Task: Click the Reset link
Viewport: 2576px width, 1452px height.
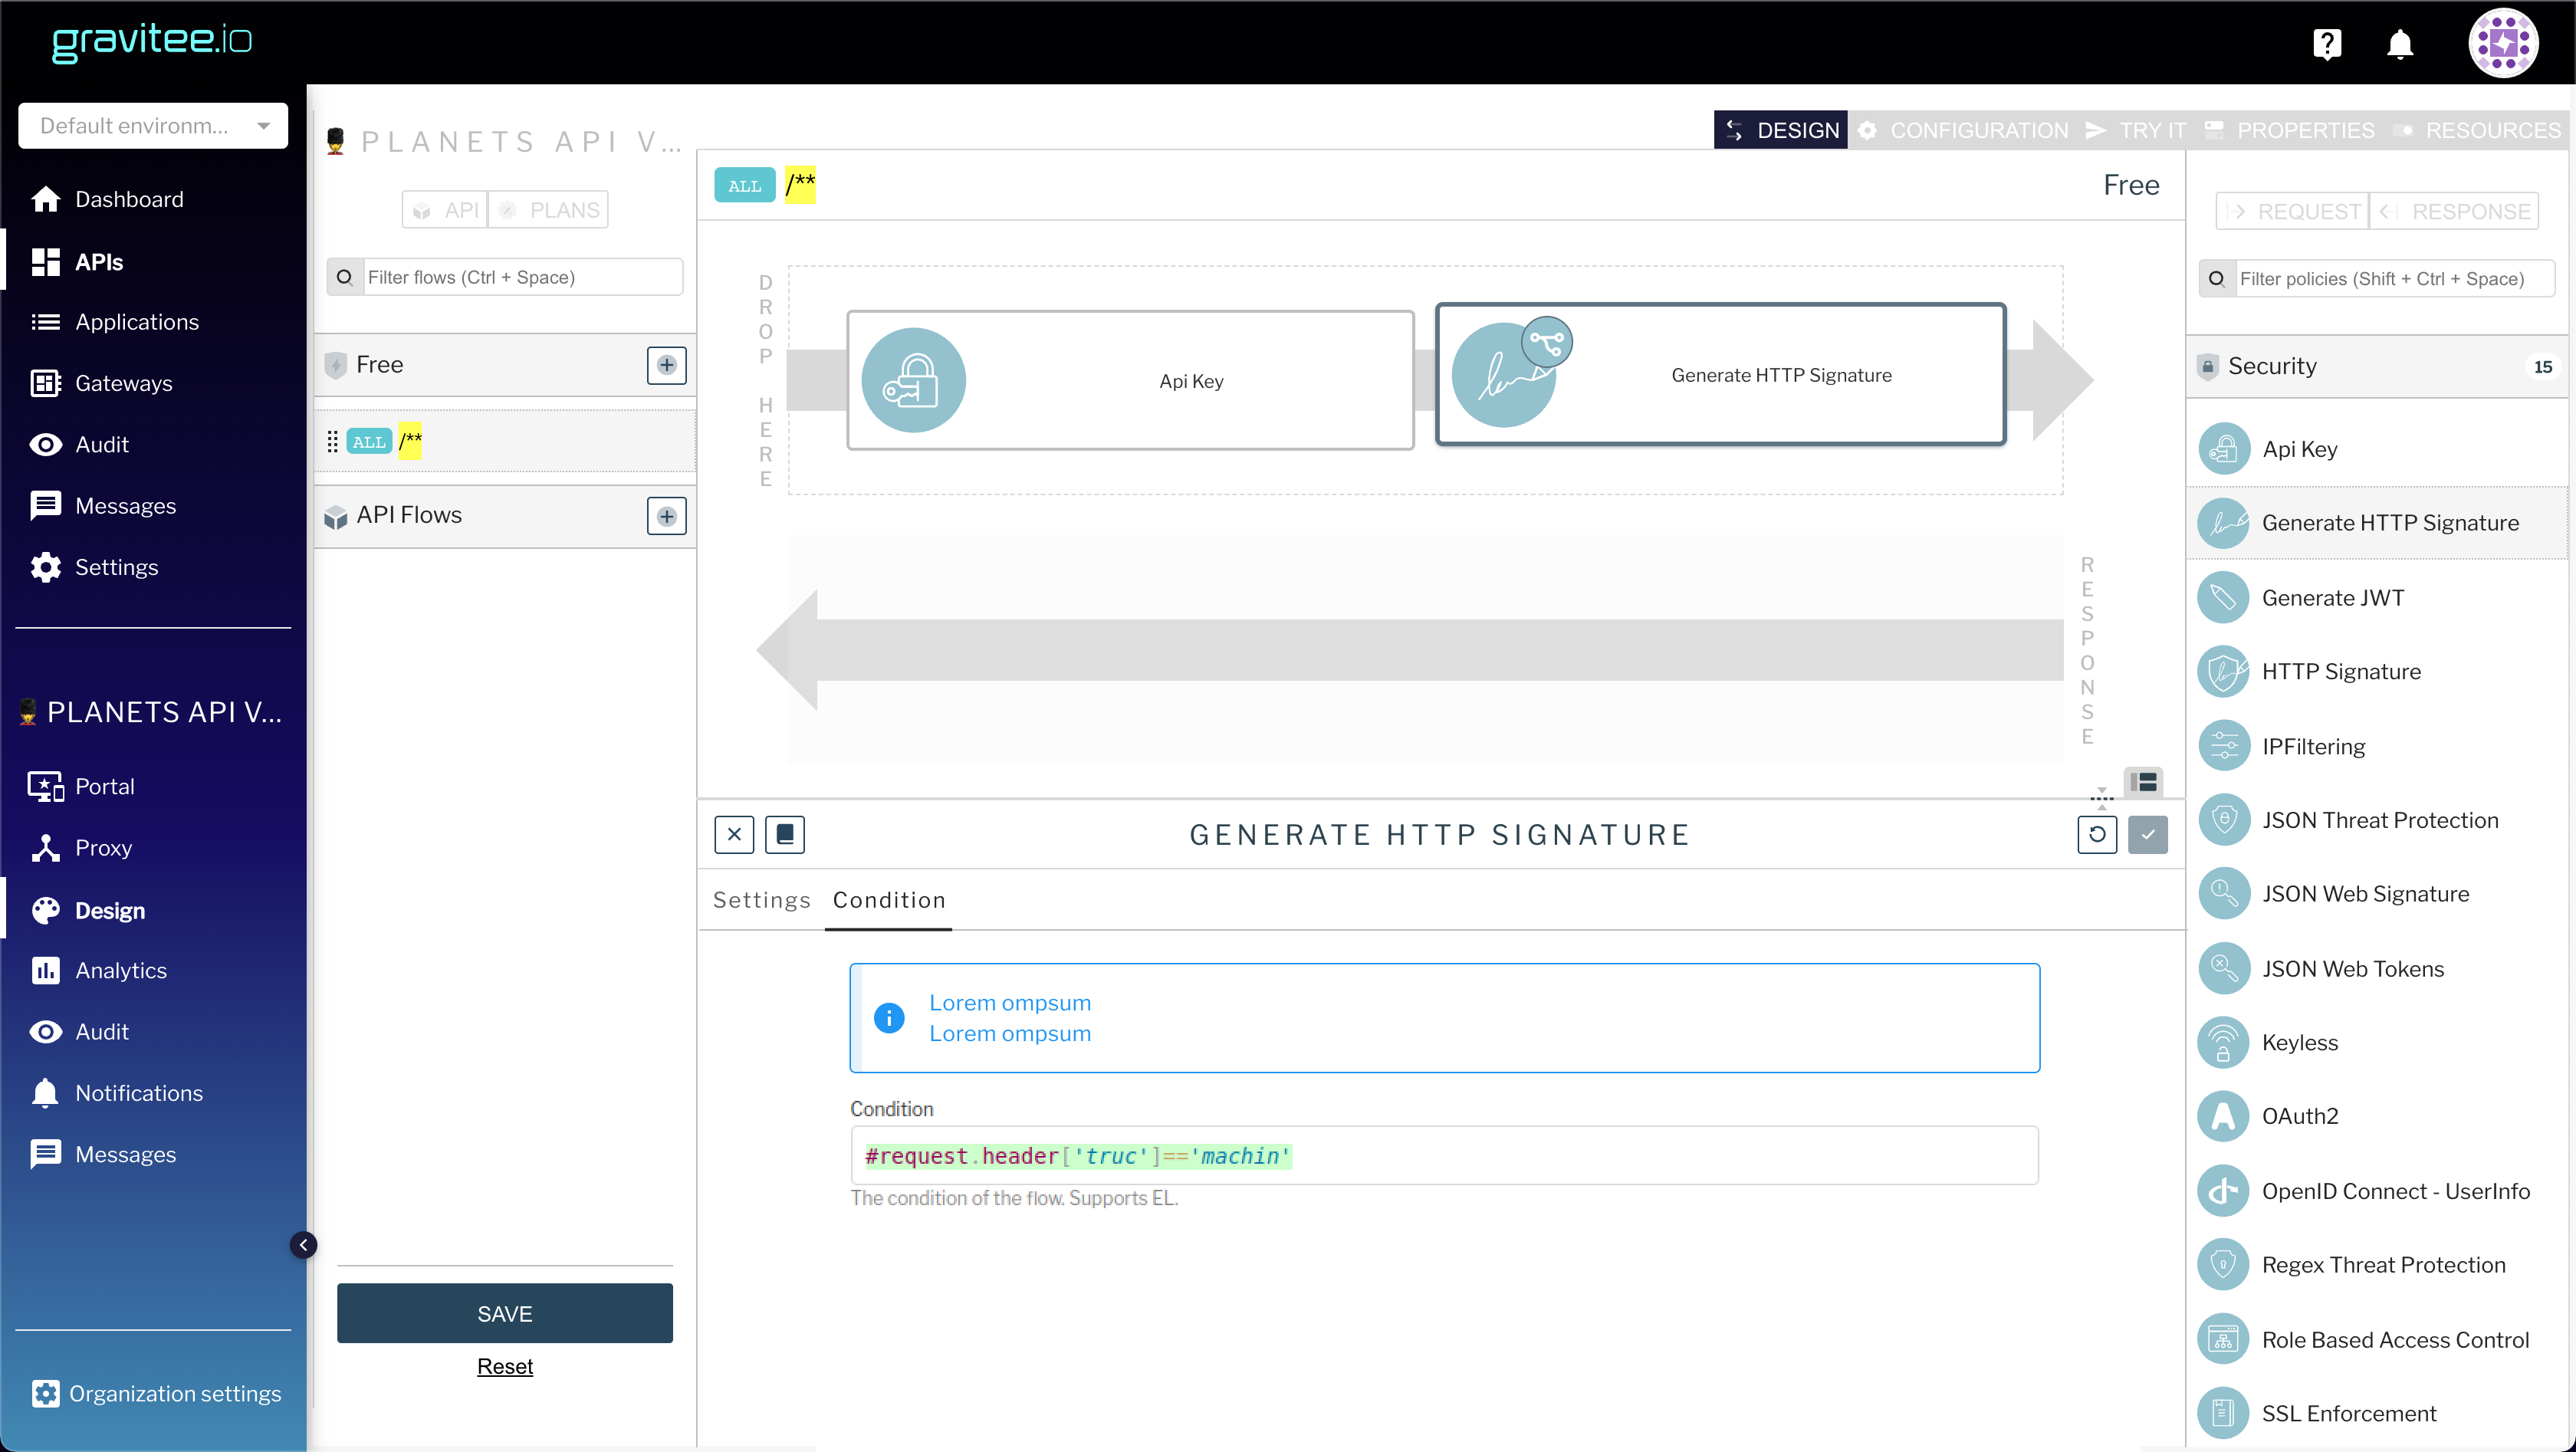Action: coord(505,1366)
